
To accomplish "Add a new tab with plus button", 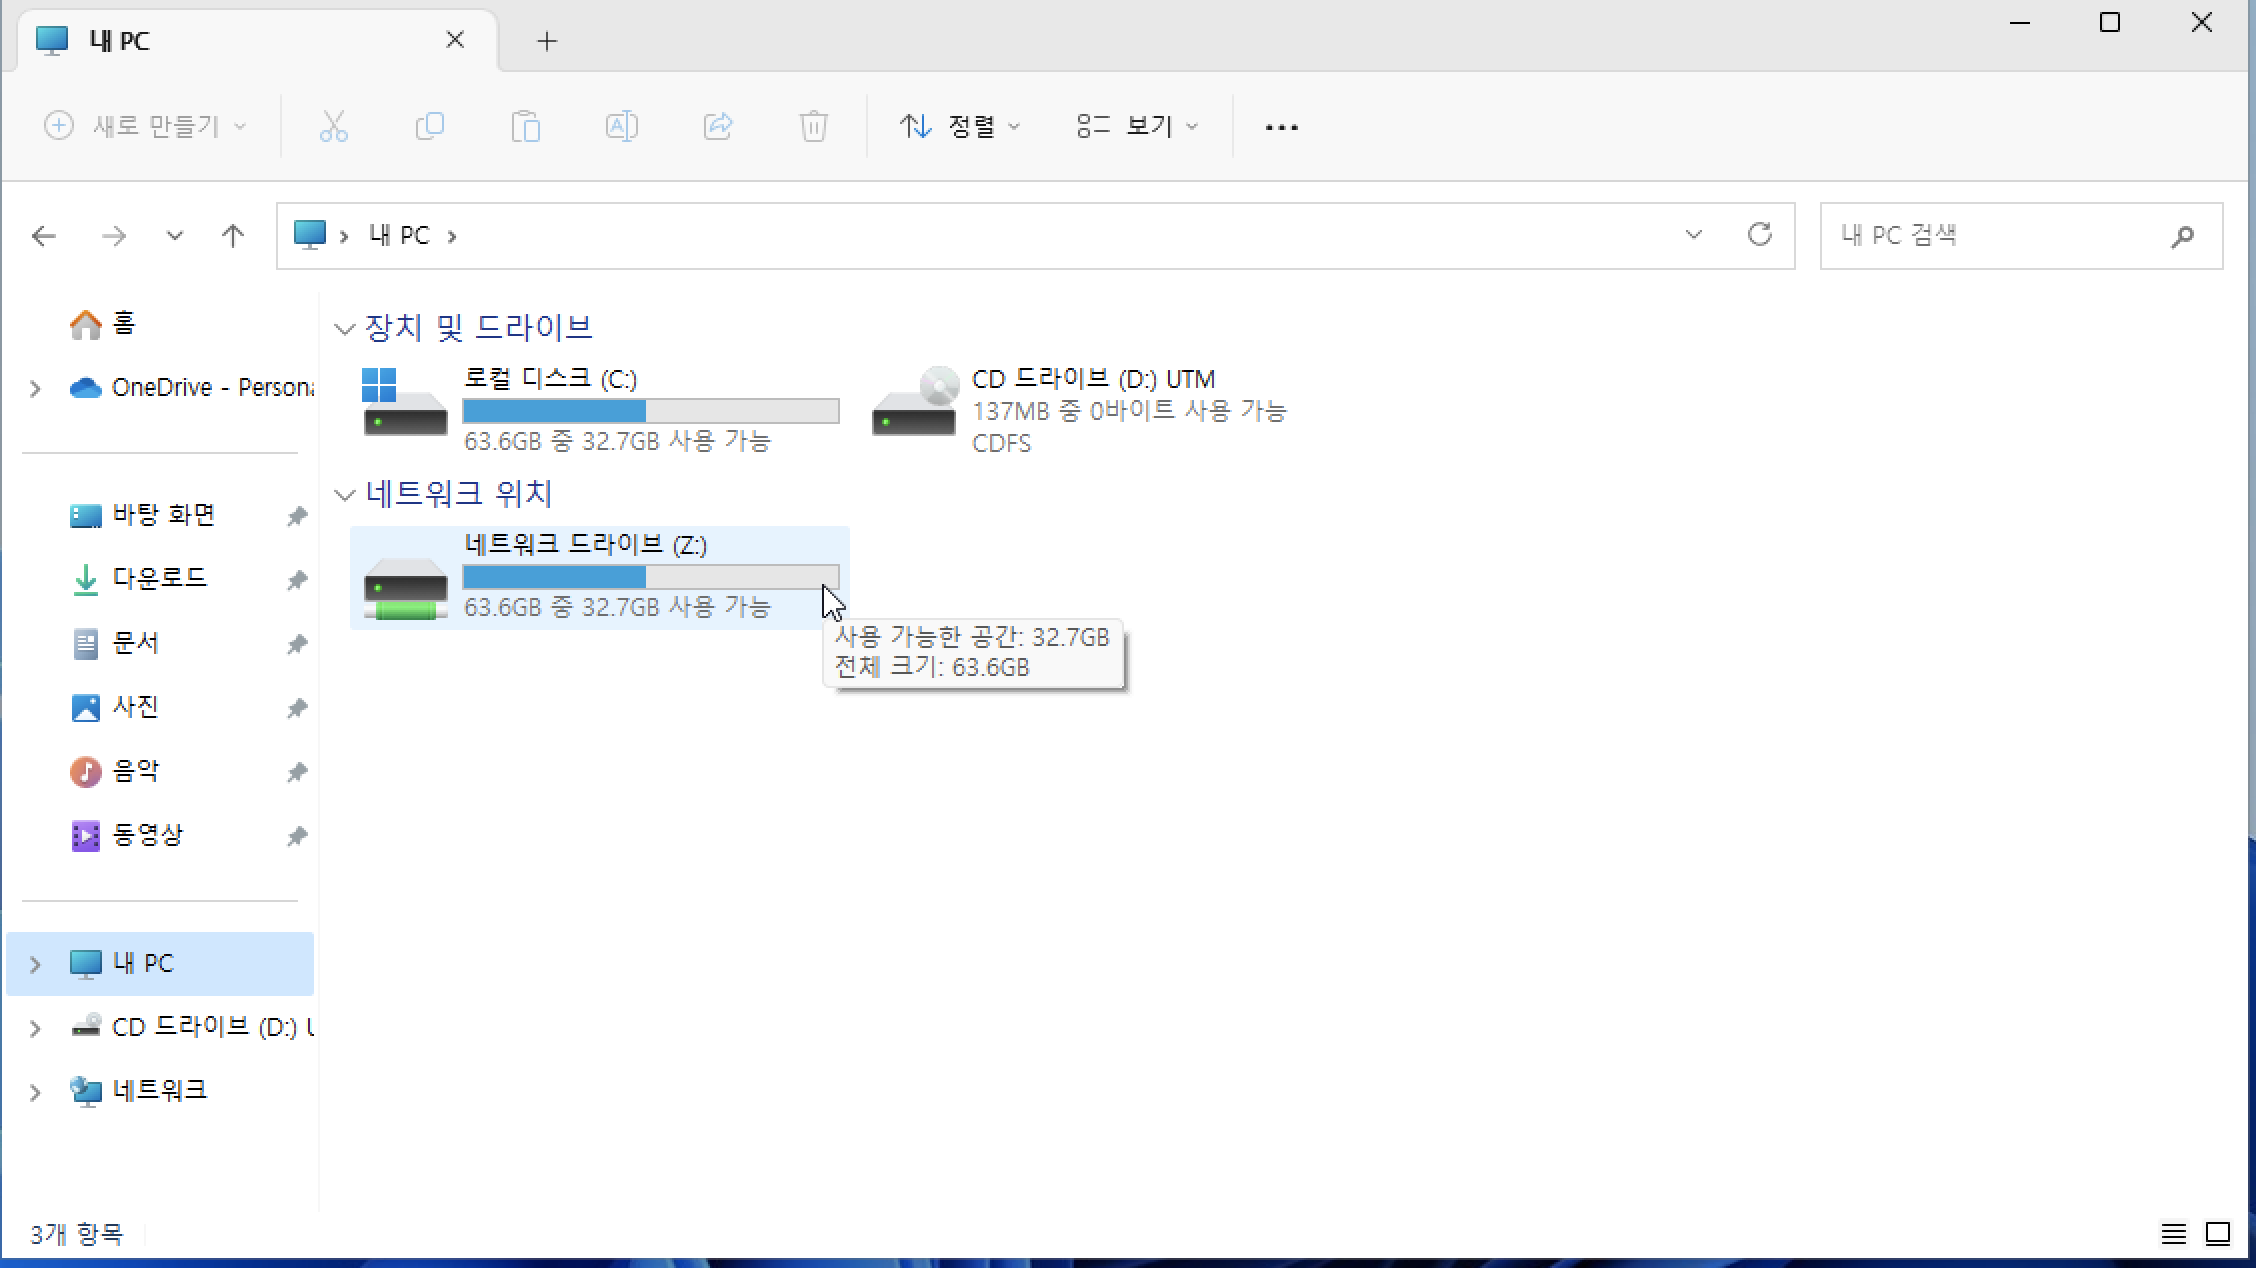I will coord(546,41).
